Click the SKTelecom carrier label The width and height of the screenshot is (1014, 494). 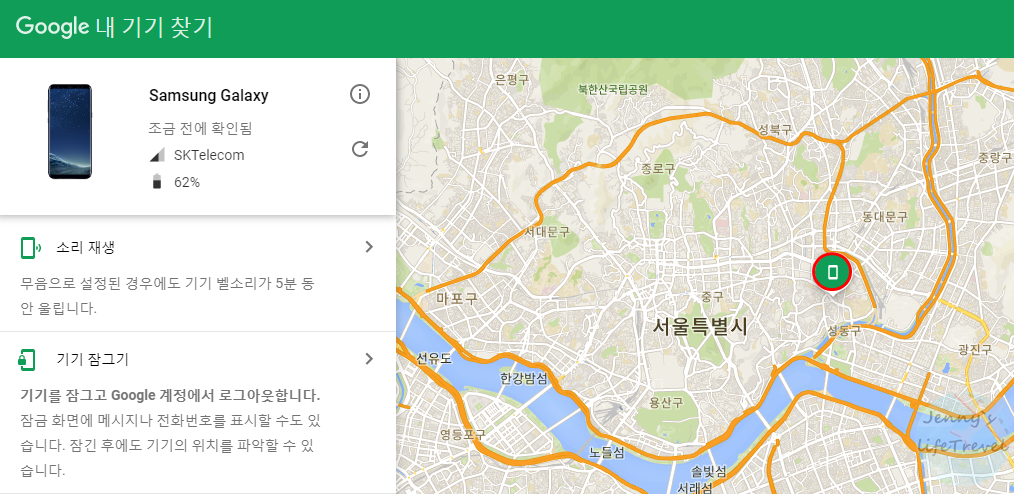pos(209,155)
